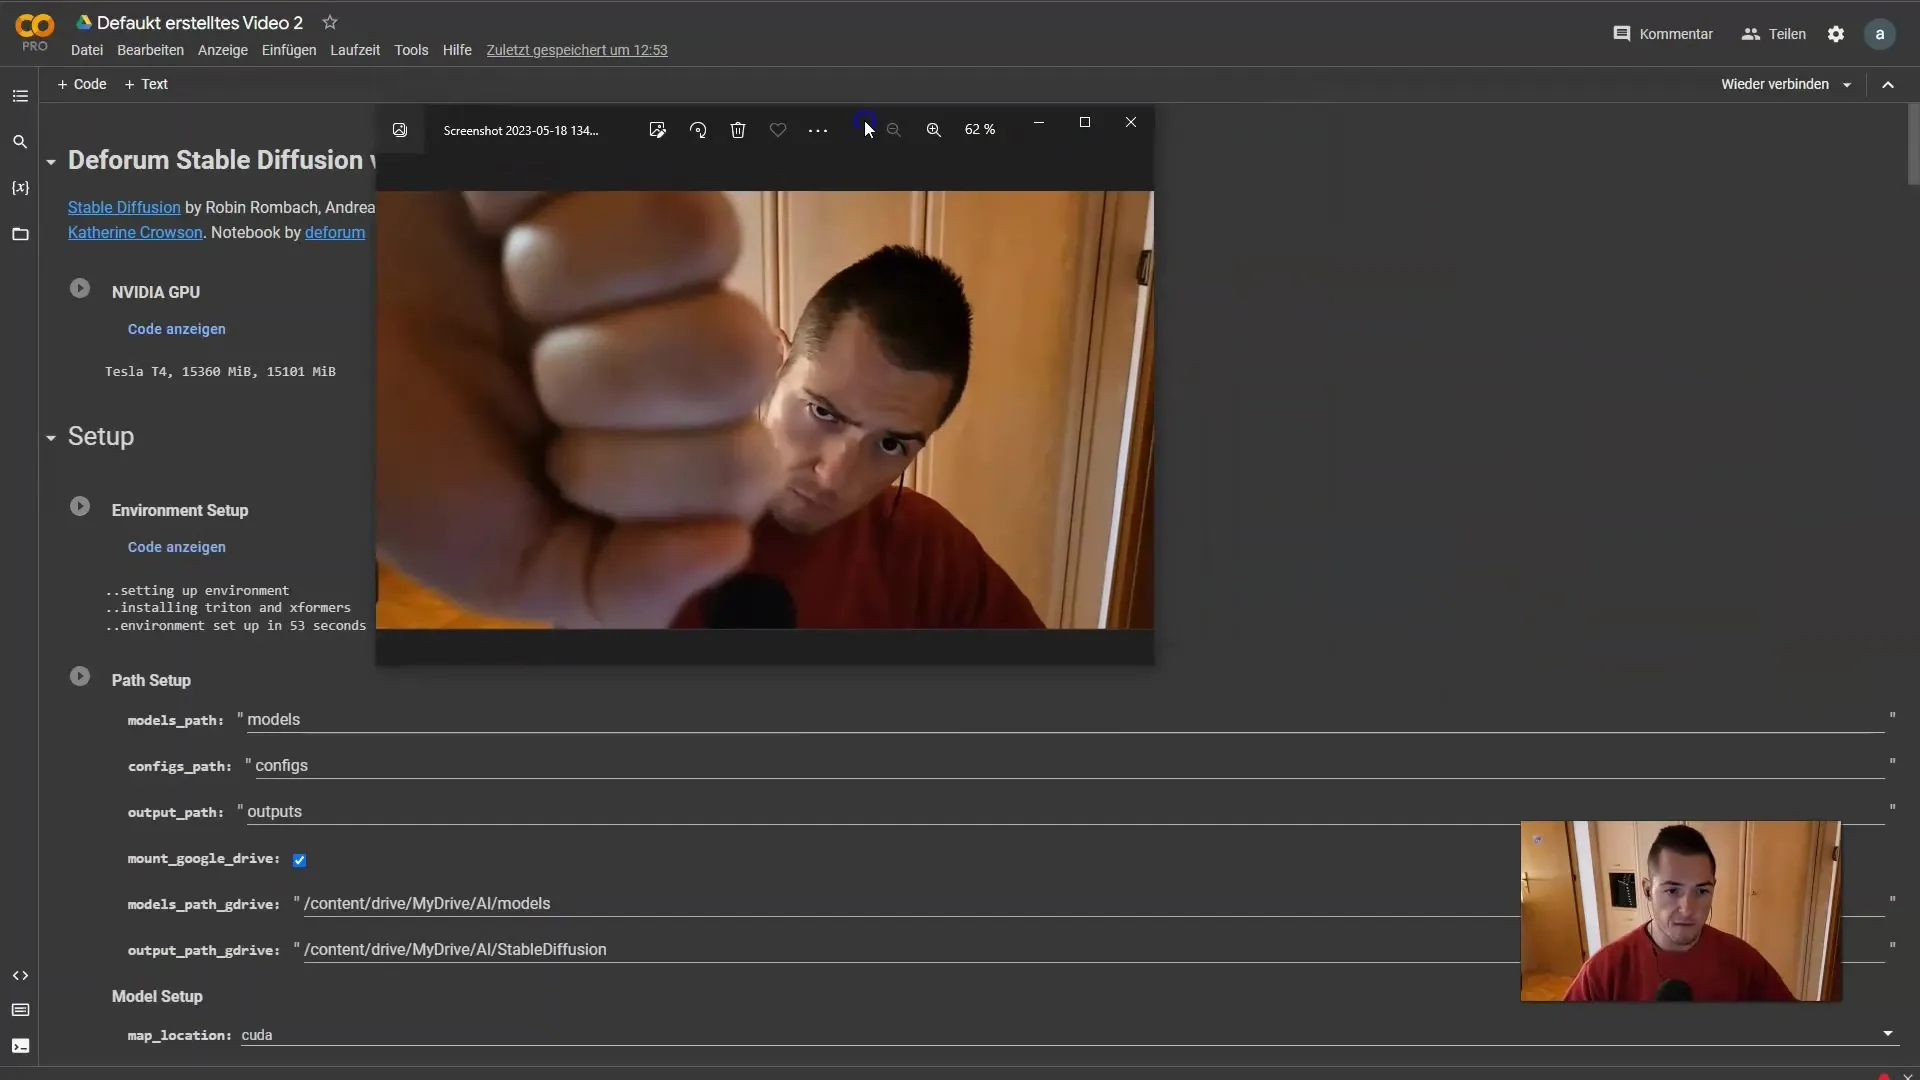Collapse the Deforum Stable Diffusion section
This screenshot has height=1080, width=1920.
tap(49, 162)
